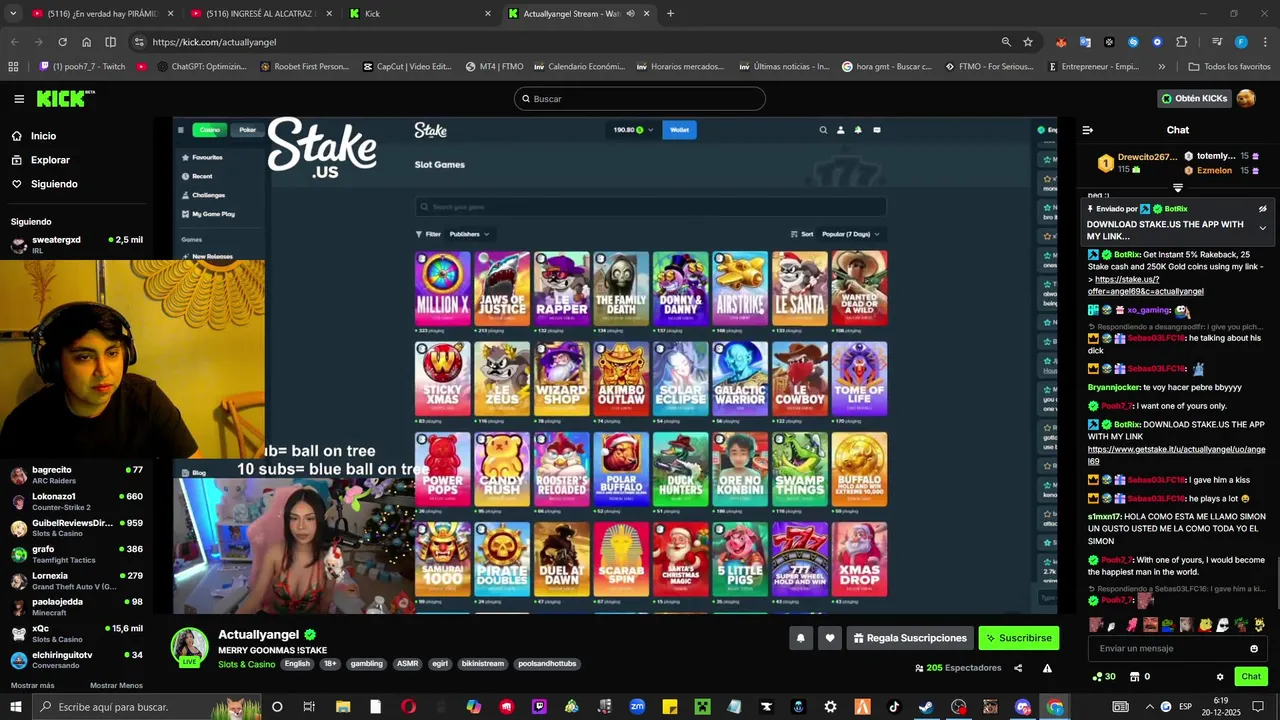Viewport: 1280px width, 720px height.
Task: Report the stream using warning triangle icon
Action: pyautogui.click(x=1047, y=668)
